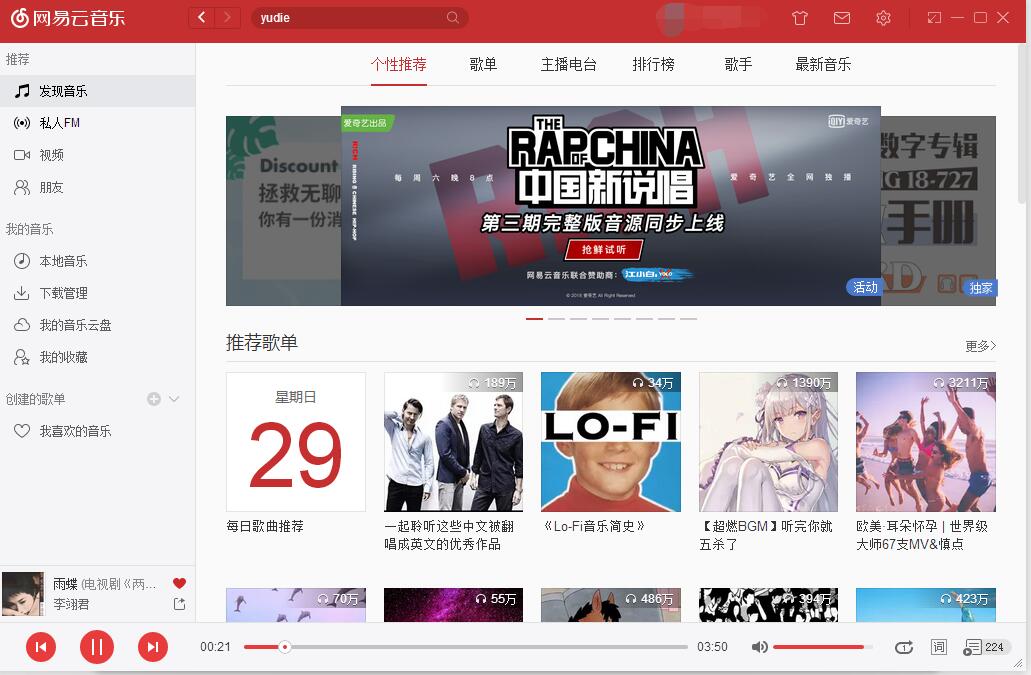Select 发现音乐 in the sidebar
Image resolution: width=1031 pixels, height=675 pixels.
(97, 91)
